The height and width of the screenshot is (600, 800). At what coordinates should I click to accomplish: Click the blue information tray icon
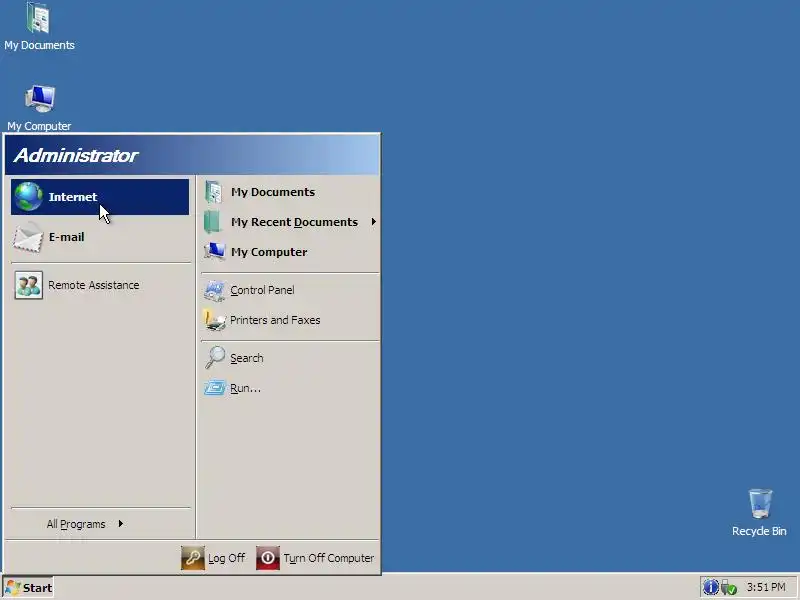(711, 587)
